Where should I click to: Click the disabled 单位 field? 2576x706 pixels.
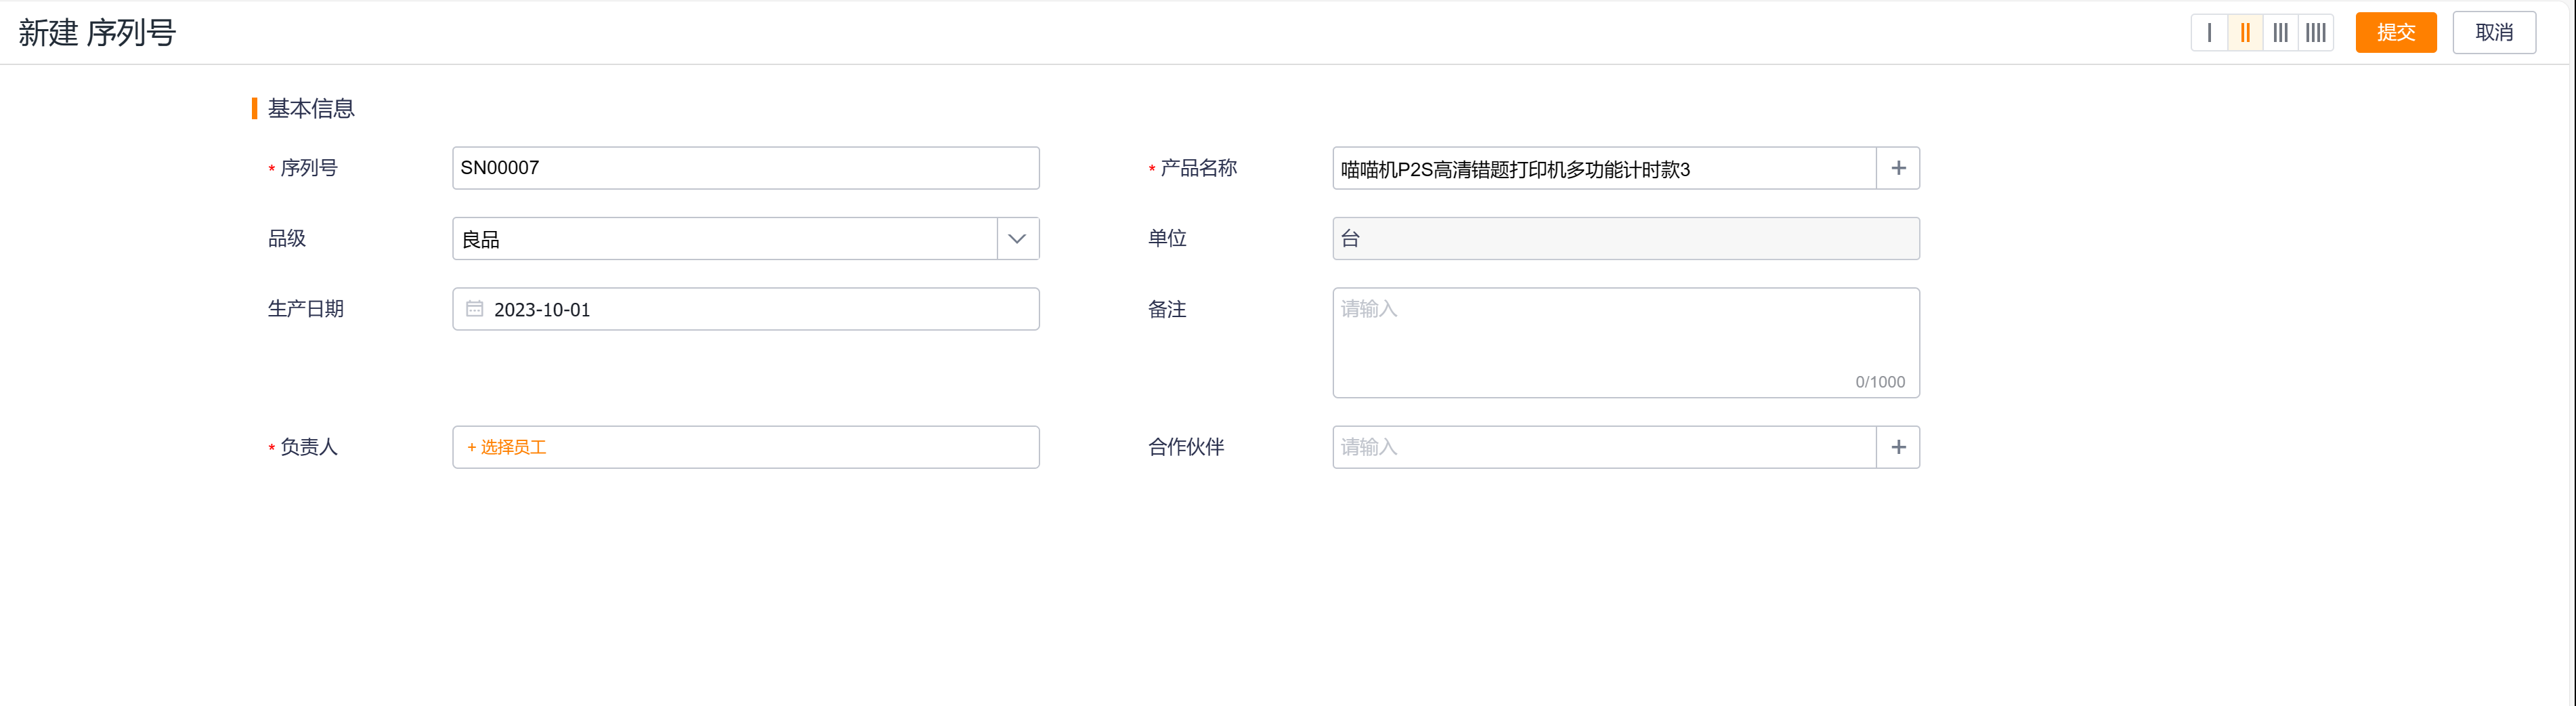pos(1625,239)
